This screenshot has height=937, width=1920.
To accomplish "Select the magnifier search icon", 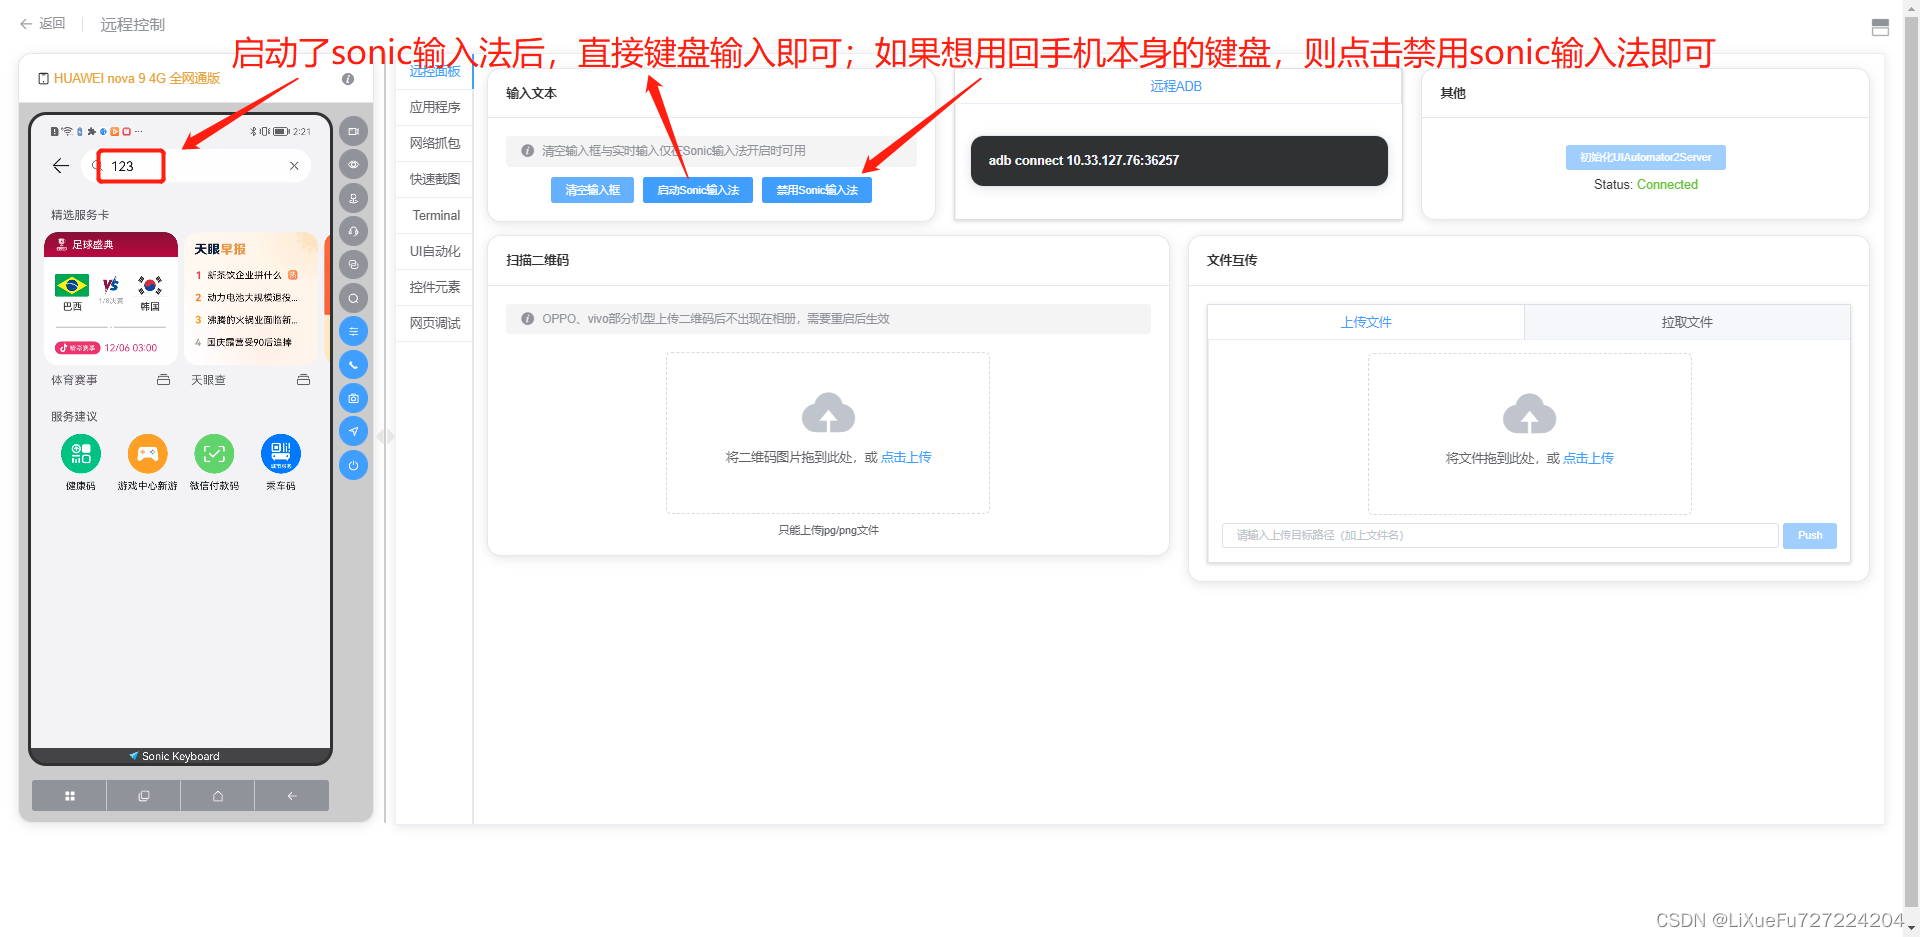I will pyautogui.click(x=353, y=297).
